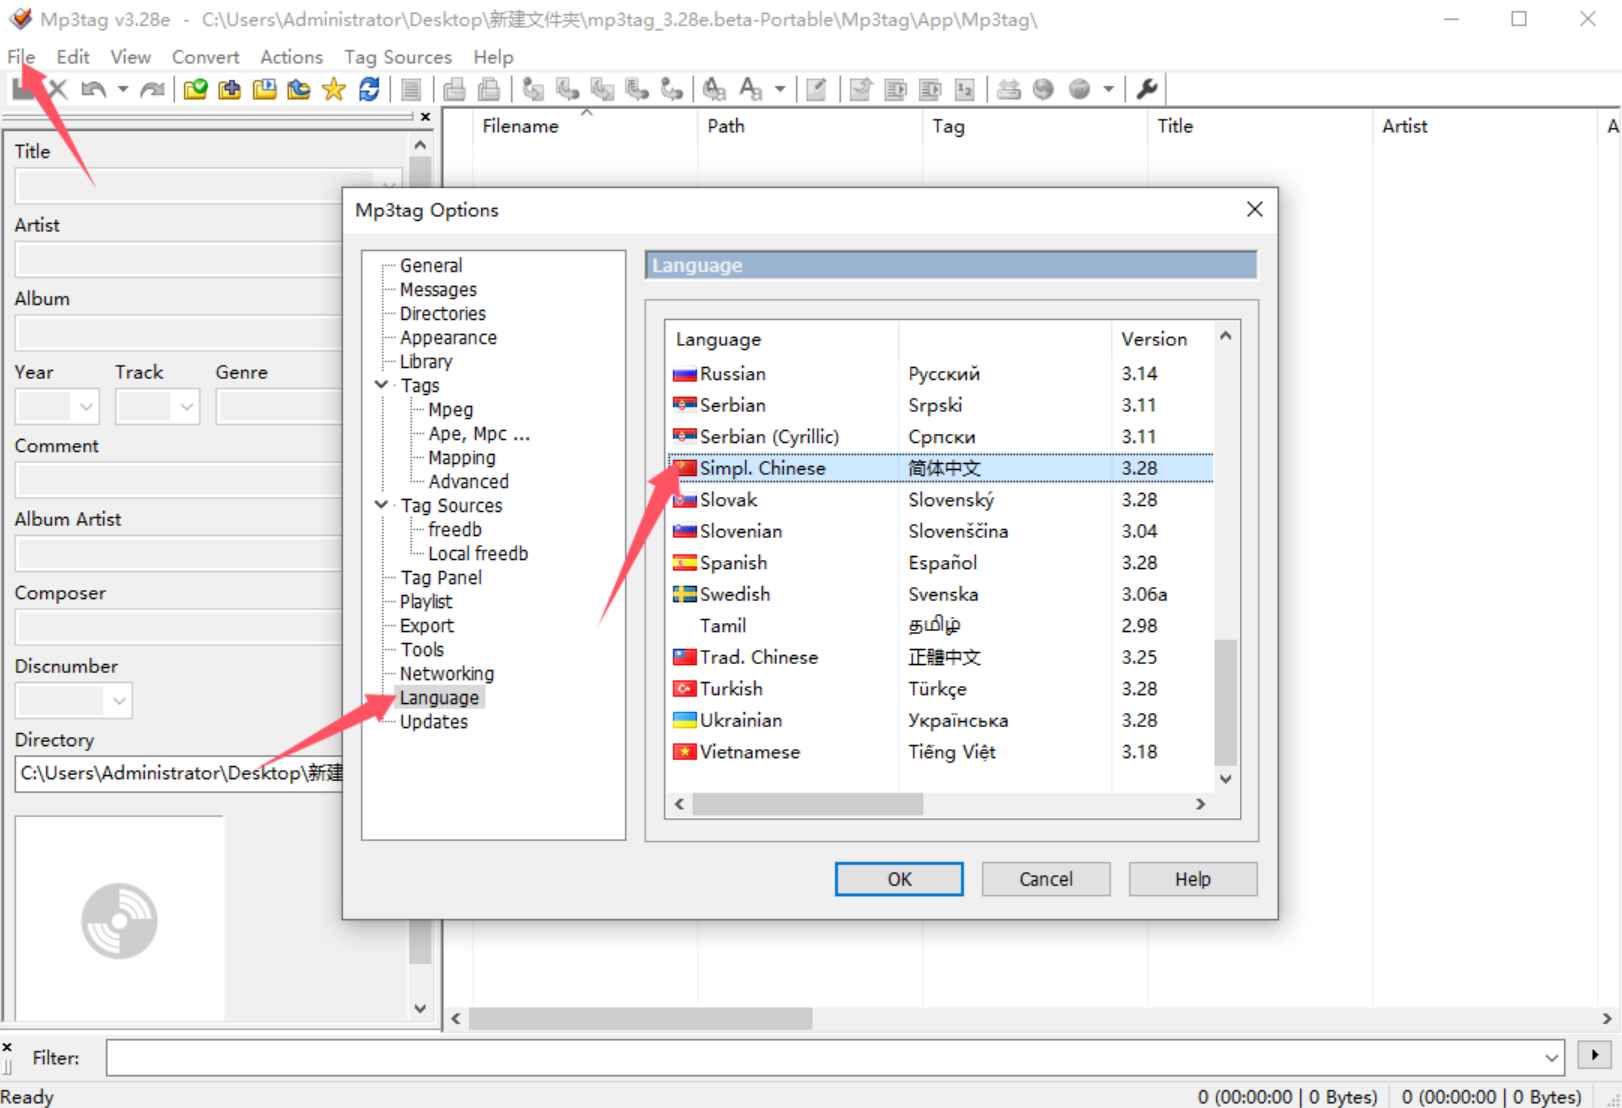Confirm with the OK button
This screenshot has width=1622, height=1108.
(897, 879)
